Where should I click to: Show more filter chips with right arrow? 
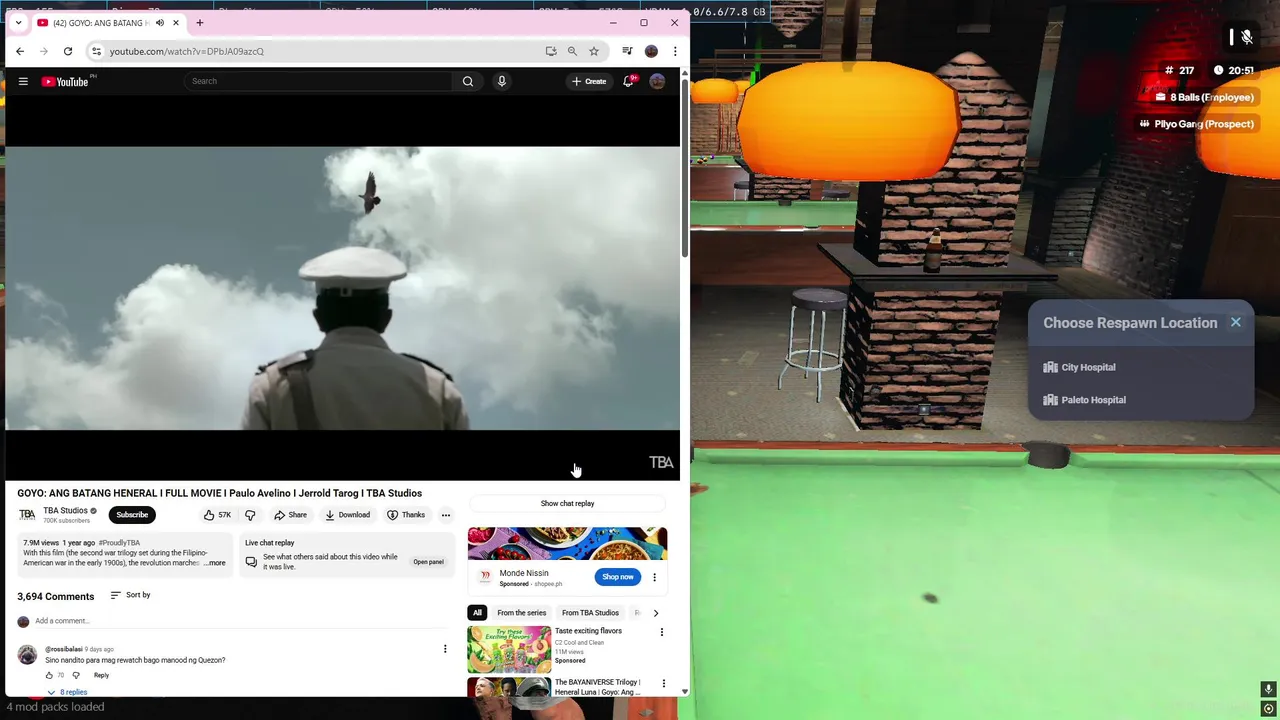click(655, 613)
